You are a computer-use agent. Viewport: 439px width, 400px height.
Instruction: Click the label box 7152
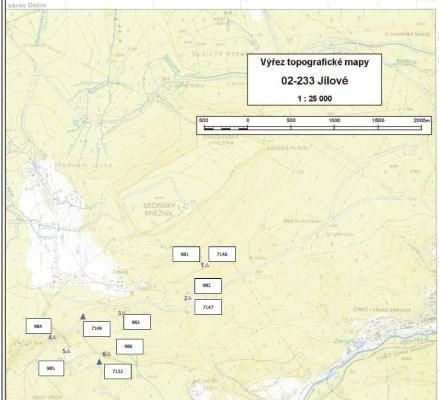(x=118, y=371)
